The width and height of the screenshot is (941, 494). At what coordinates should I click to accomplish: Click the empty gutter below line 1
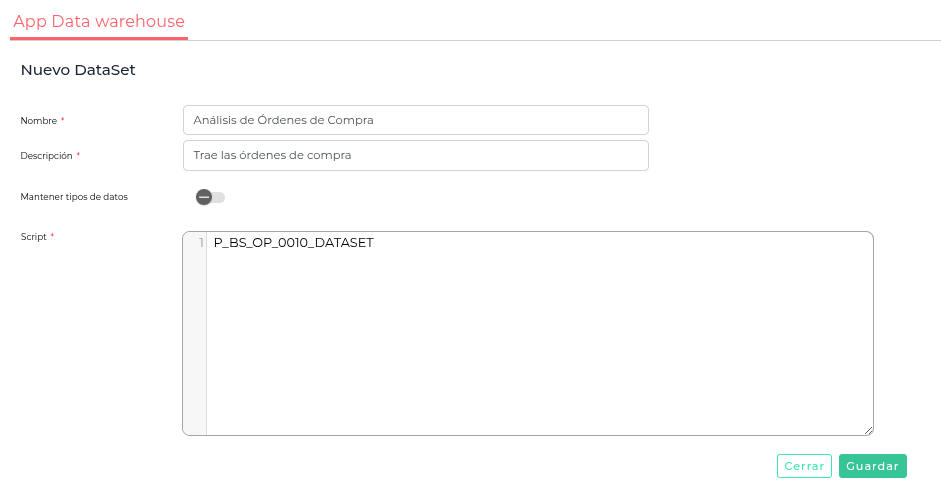click(195, 340)
